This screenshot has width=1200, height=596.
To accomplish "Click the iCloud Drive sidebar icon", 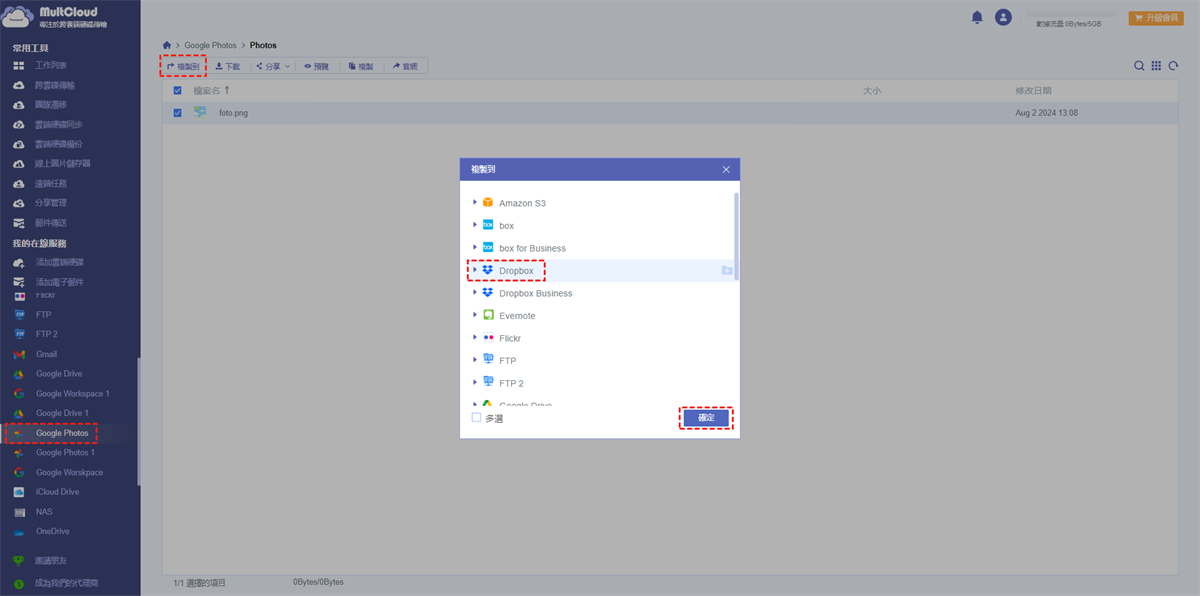I will (18, 492).
